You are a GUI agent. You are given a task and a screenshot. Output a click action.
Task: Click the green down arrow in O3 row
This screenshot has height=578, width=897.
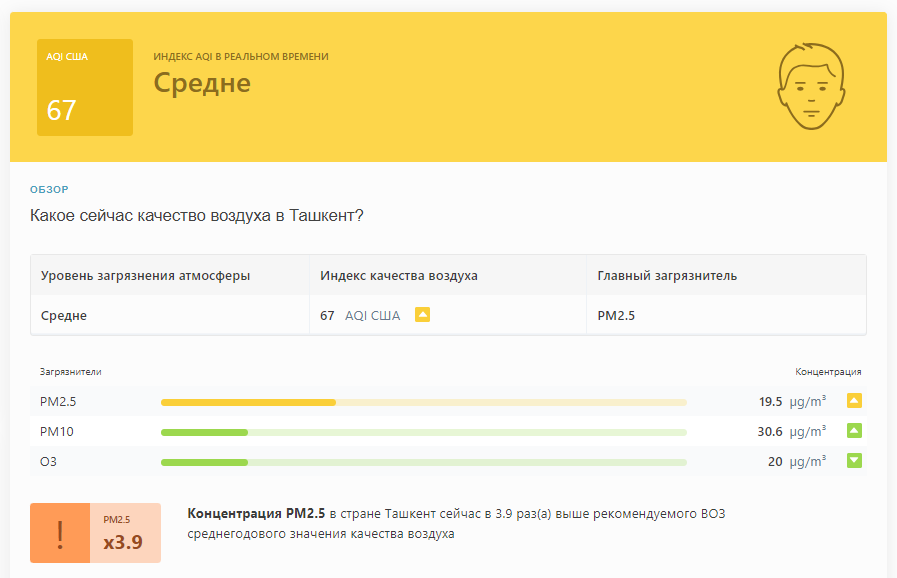(x=854, y=460)
